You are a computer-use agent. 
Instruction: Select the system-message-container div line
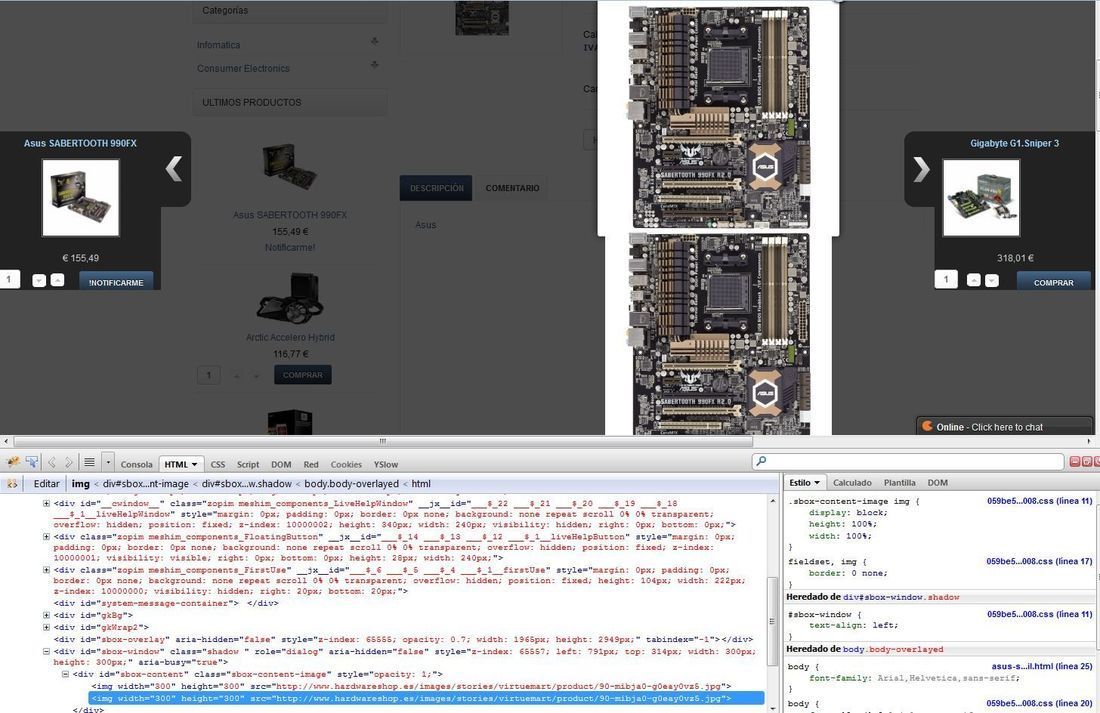click(166, 603)
